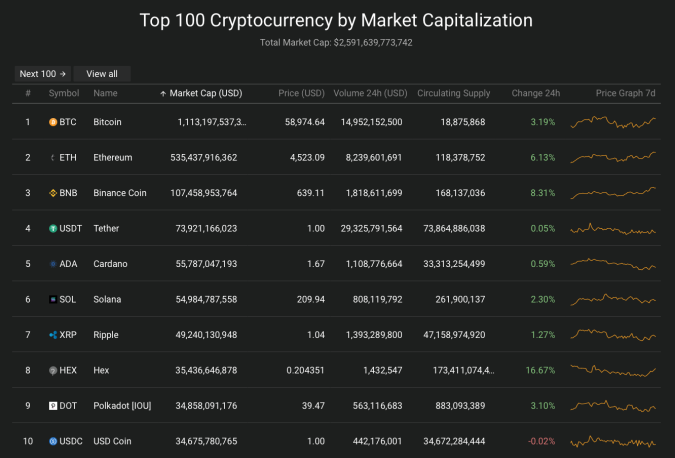
Task: Open the Hex name link
Action: (101, 370)
